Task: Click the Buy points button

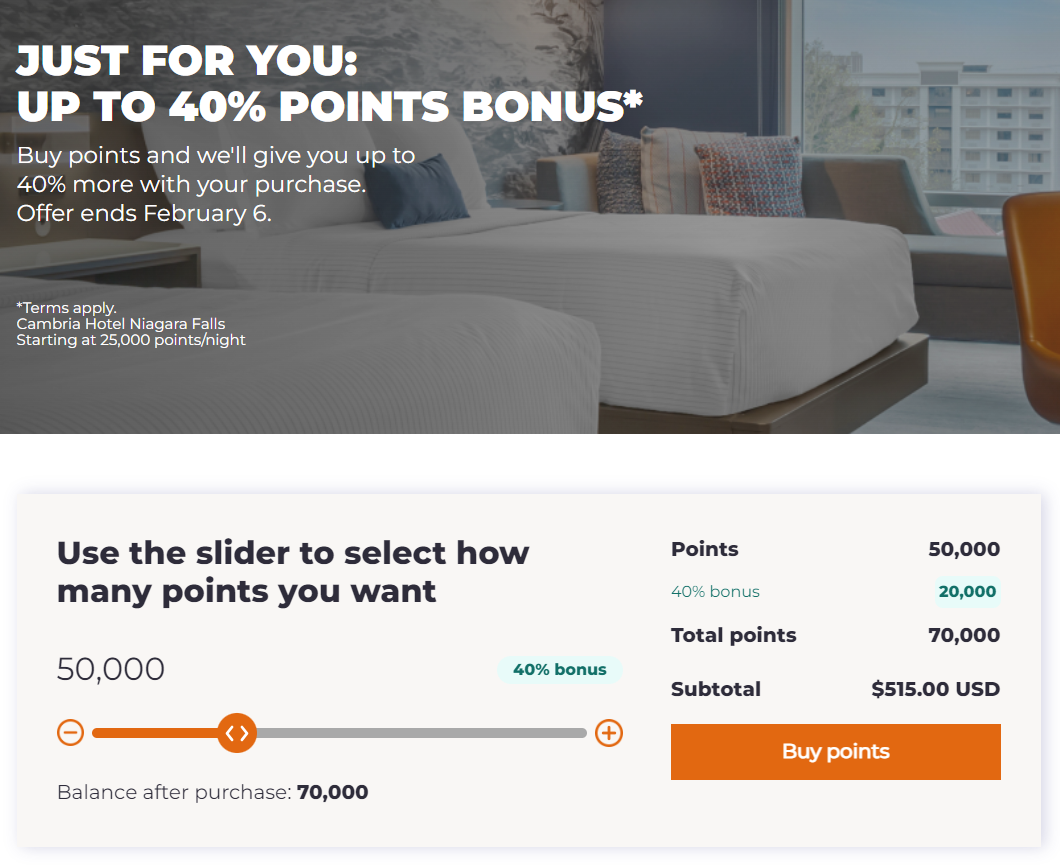Action: click(x=836, y=752)
